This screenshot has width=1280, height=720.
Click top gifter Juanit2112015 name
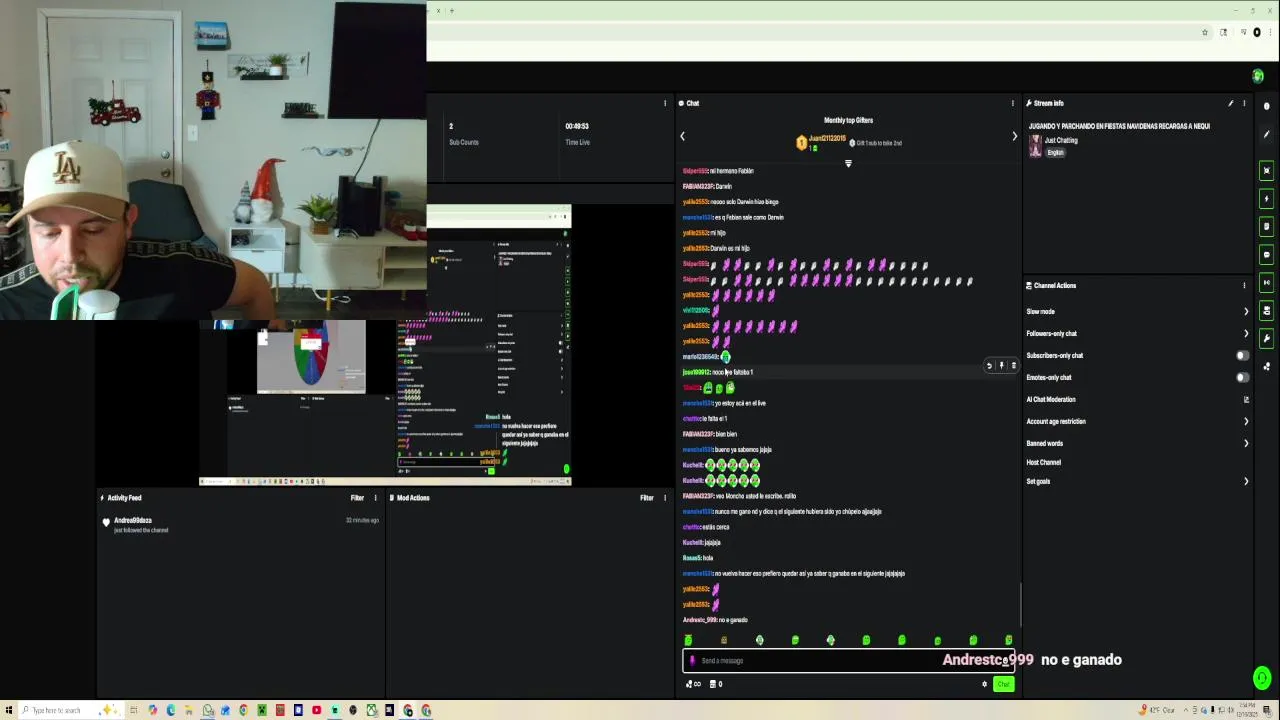827,138
